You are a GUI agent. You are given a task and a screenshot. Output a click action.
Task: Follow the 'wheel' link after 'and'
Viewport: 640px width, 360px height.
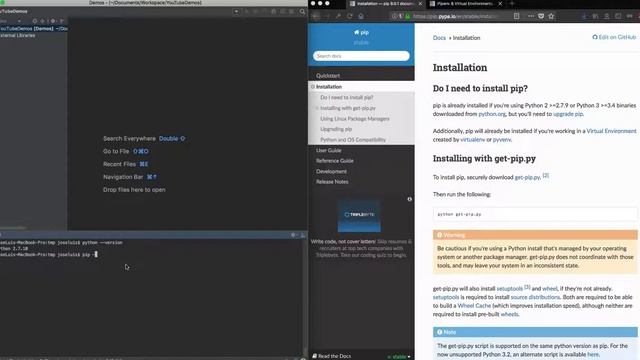point(549,289)
